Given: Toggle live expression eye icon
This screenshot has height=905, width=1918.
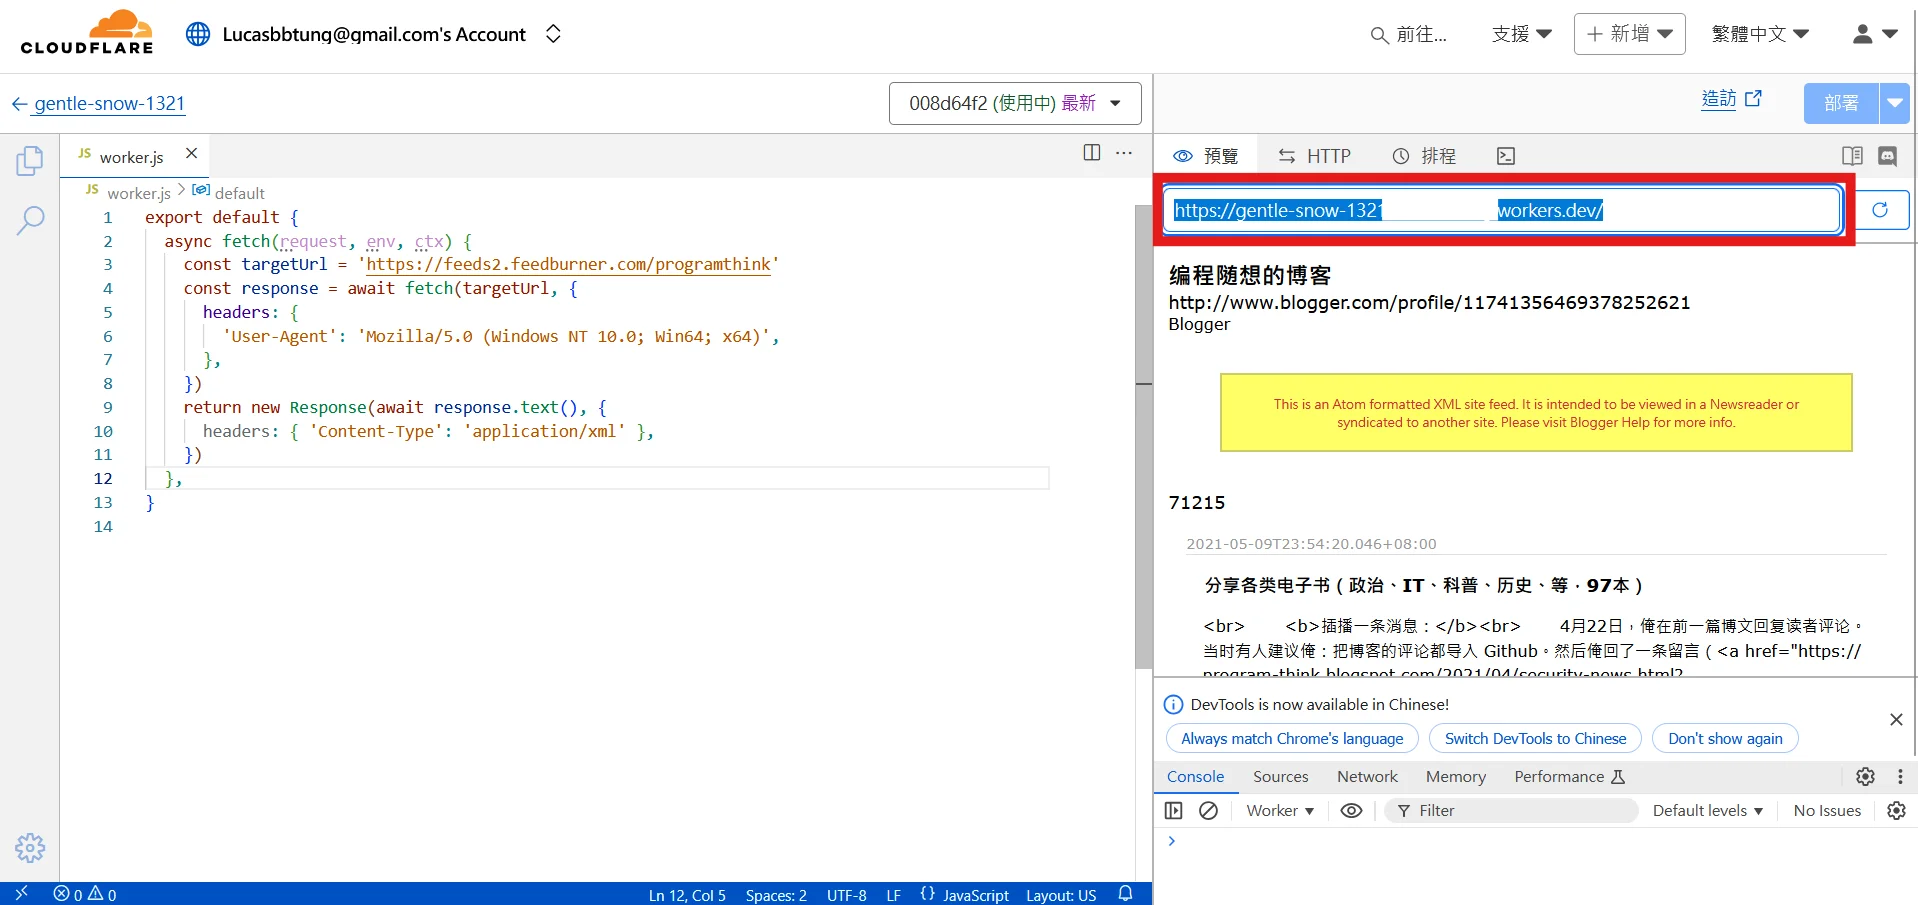Looking at the screenshot, I should [x=1351, y=811].
